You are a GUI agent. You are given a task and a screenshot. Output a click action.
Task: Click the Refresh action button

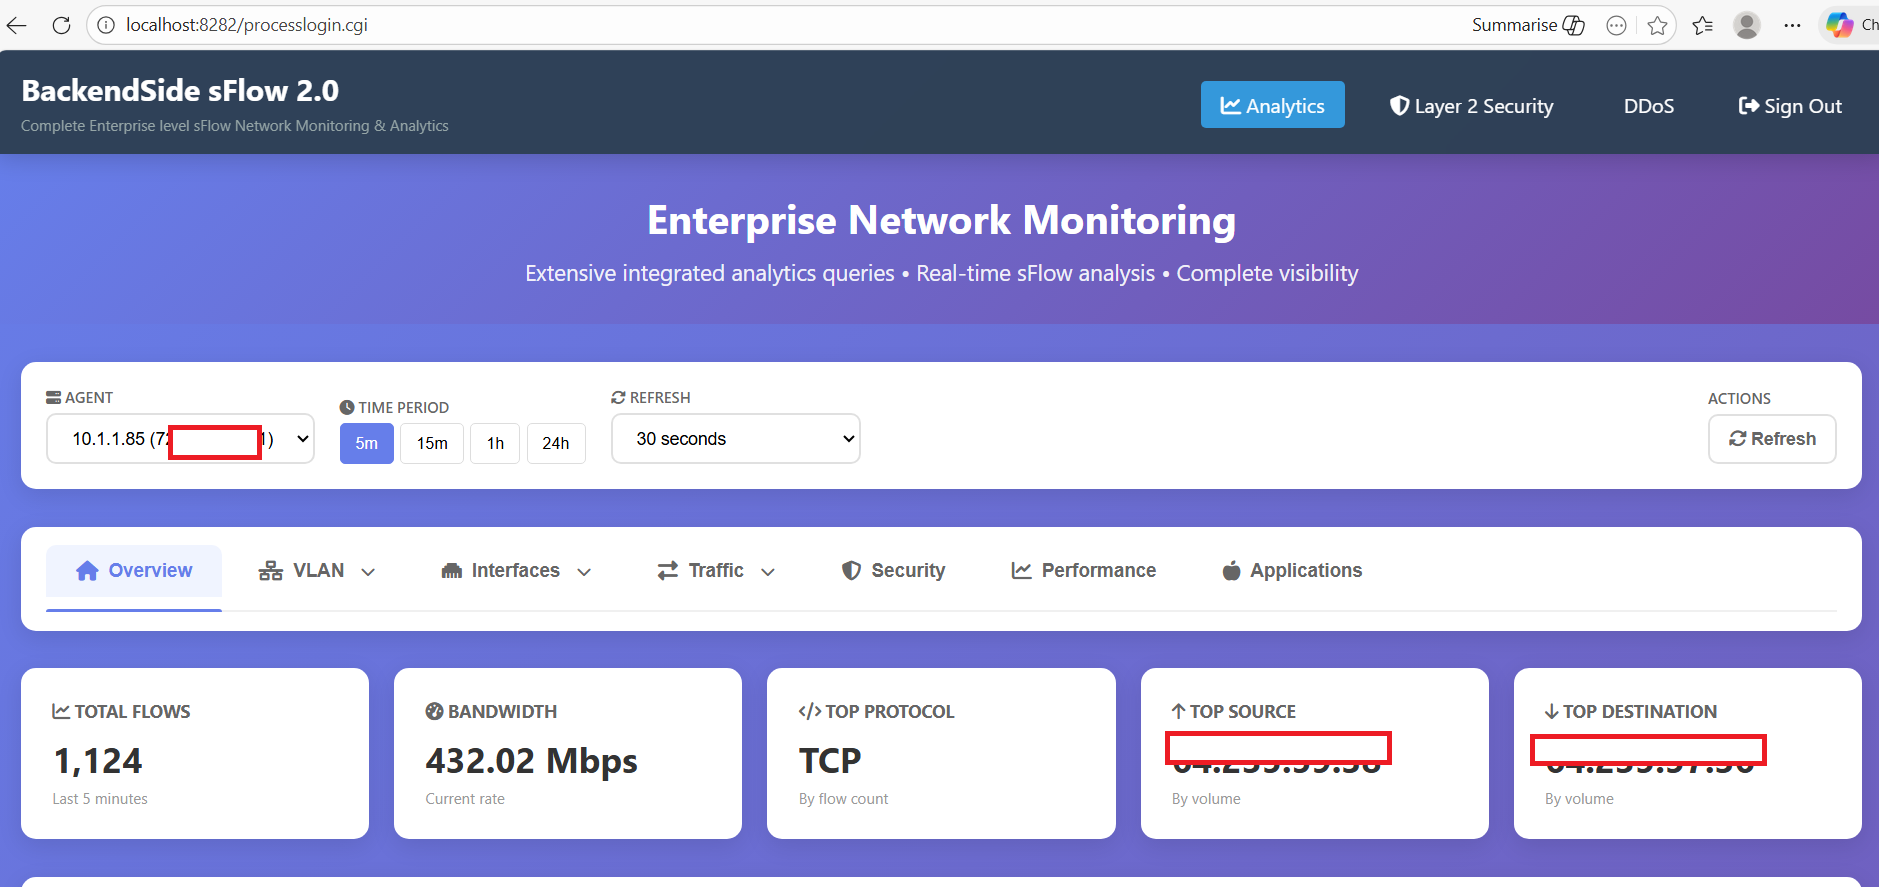tap(1772, 439)
